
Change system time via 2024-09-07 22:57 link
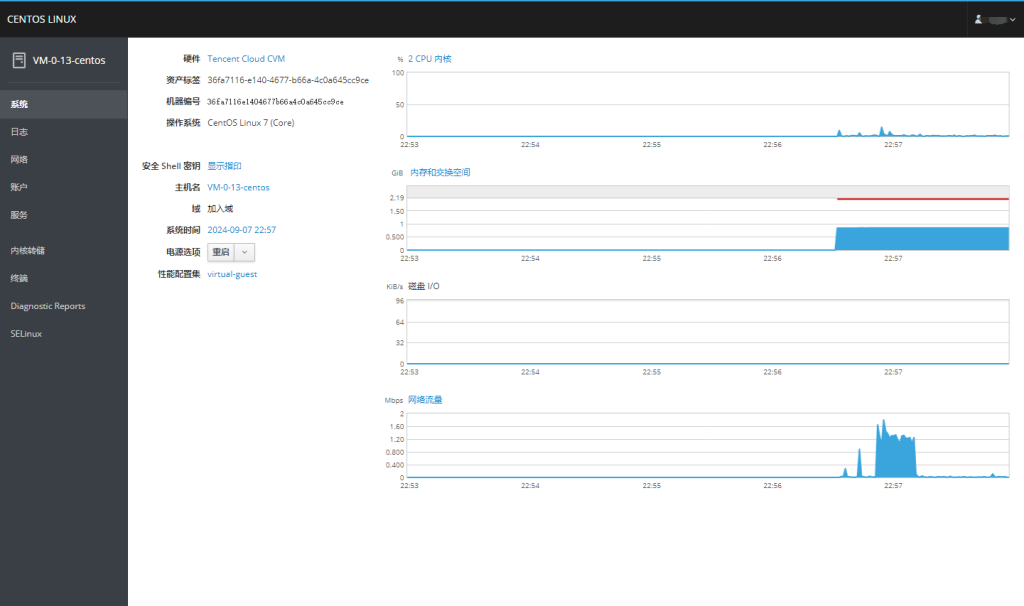(241, 230)
